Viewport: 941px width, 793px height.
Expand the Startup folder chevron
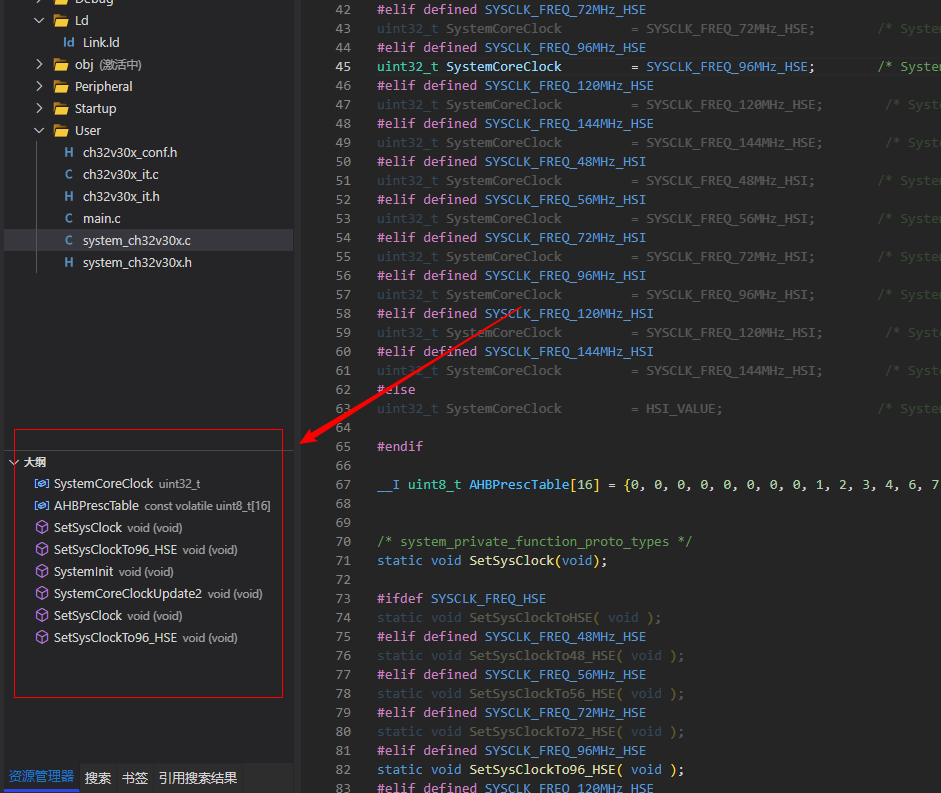[x=39, y=109]
